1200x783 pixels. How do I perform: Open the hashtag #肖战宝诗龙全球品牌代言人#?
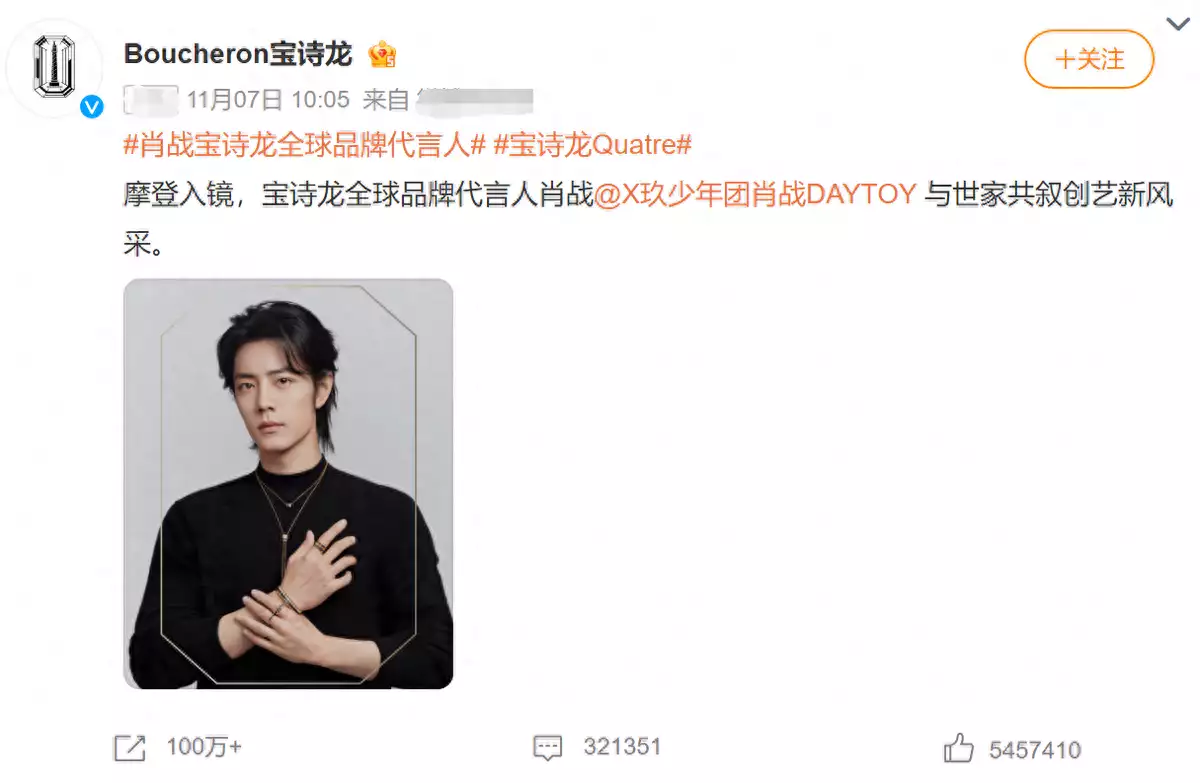coord(304,145)
